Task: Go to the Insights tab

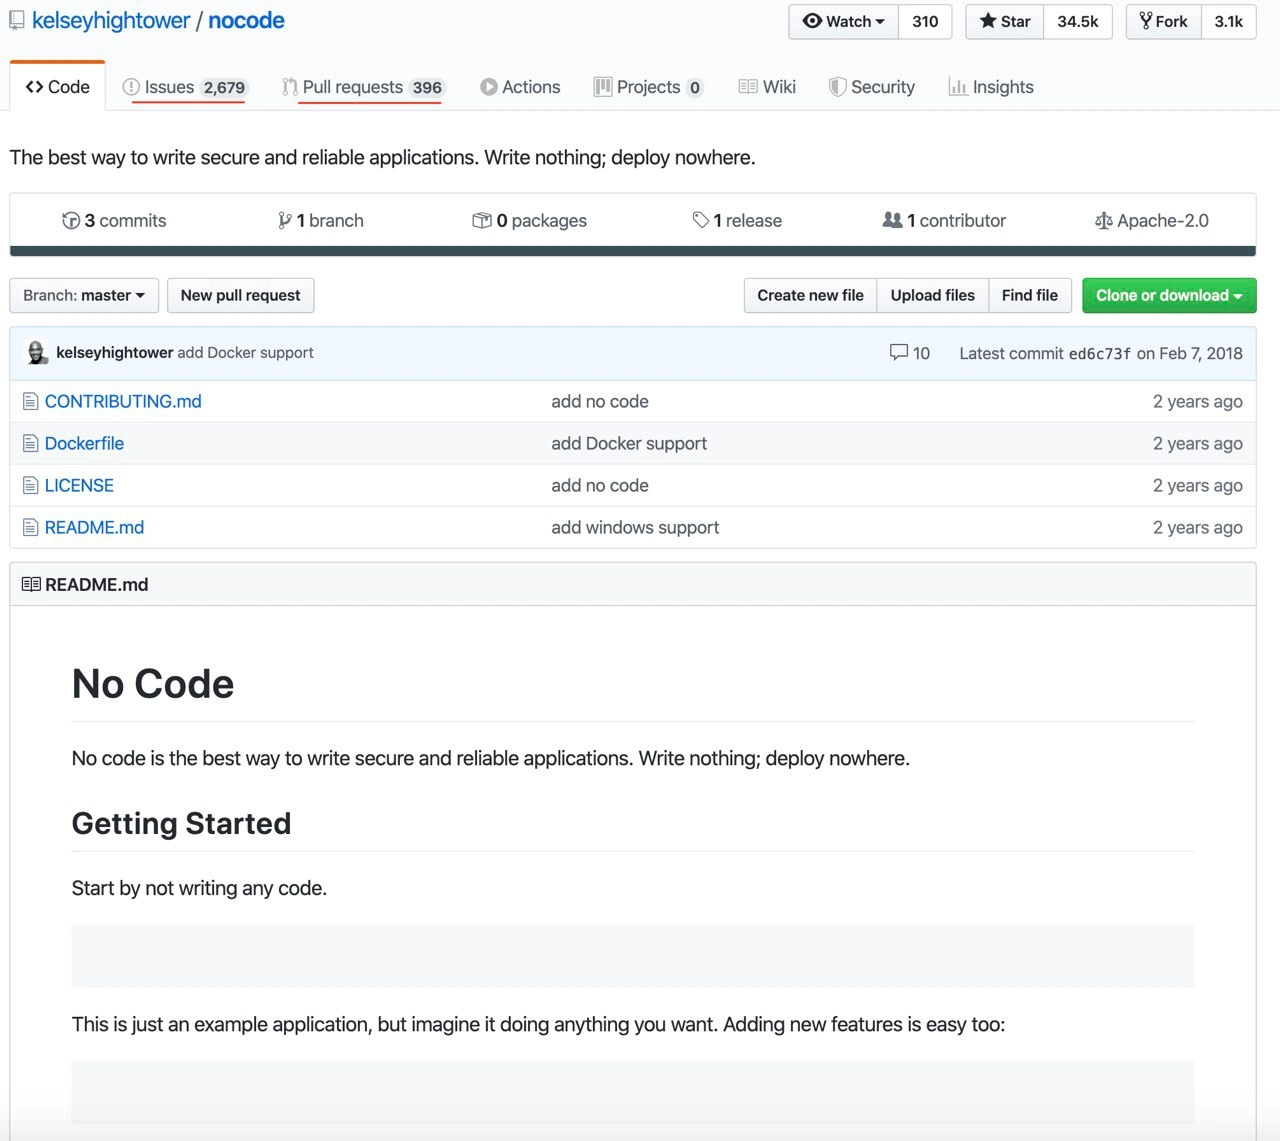Action: click(991, 87)
